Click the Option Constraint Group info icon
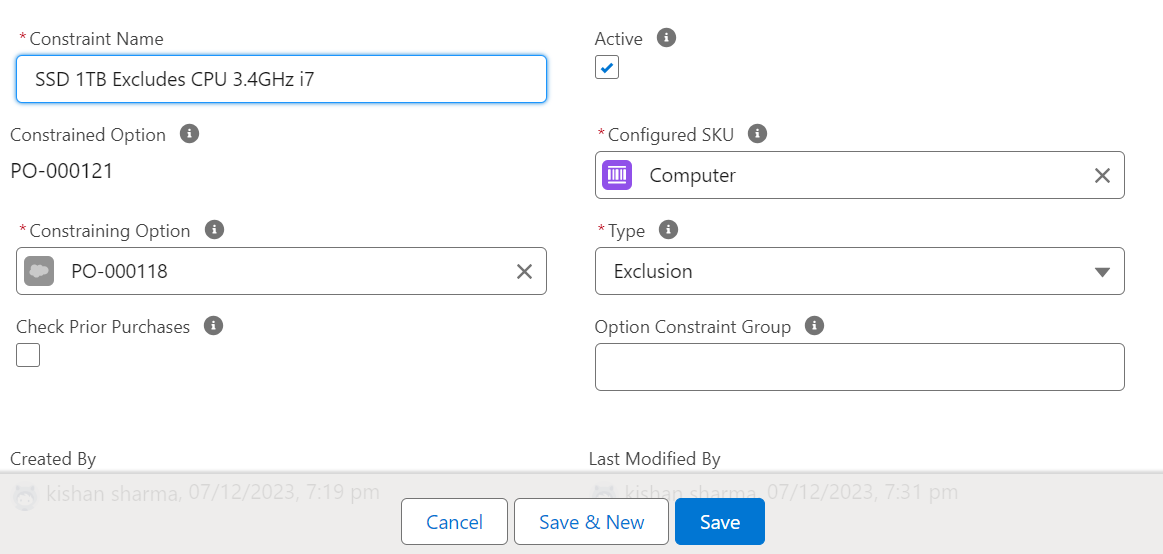The image size is (1163, 554). pos(814,326)
